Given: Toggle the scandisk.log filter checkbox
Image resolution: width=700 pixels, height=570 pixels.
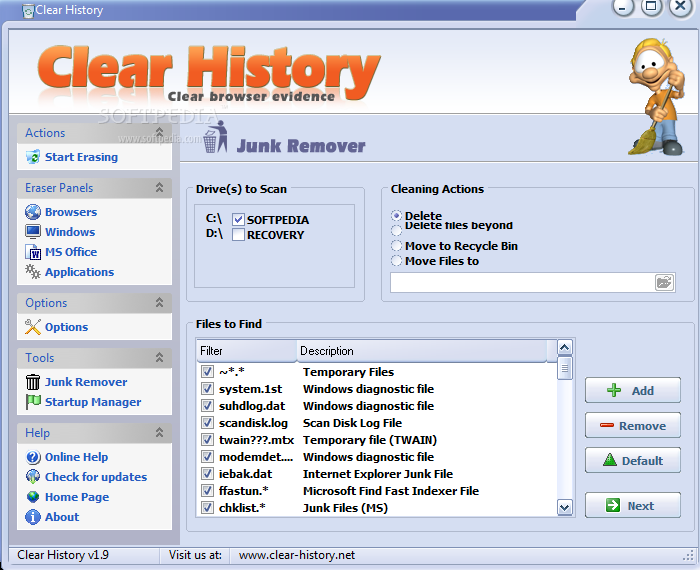Looking at the screenshot, I should [207, 422].
